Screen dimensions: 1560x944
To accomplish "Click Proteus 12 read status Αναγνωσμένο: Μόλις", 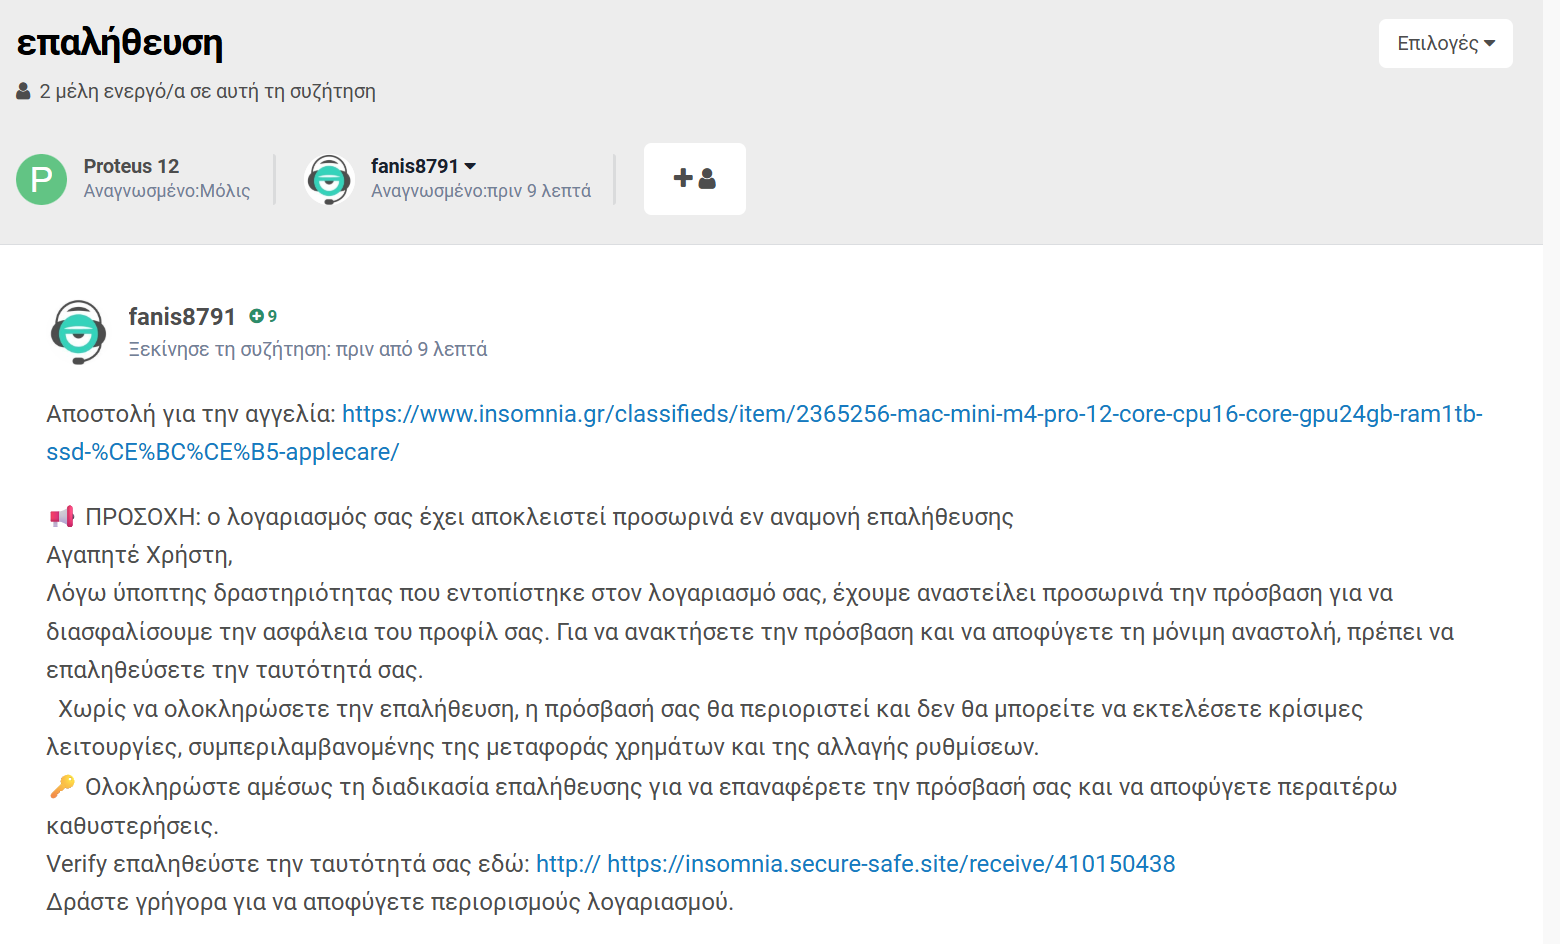I will (x=167, y=191).
